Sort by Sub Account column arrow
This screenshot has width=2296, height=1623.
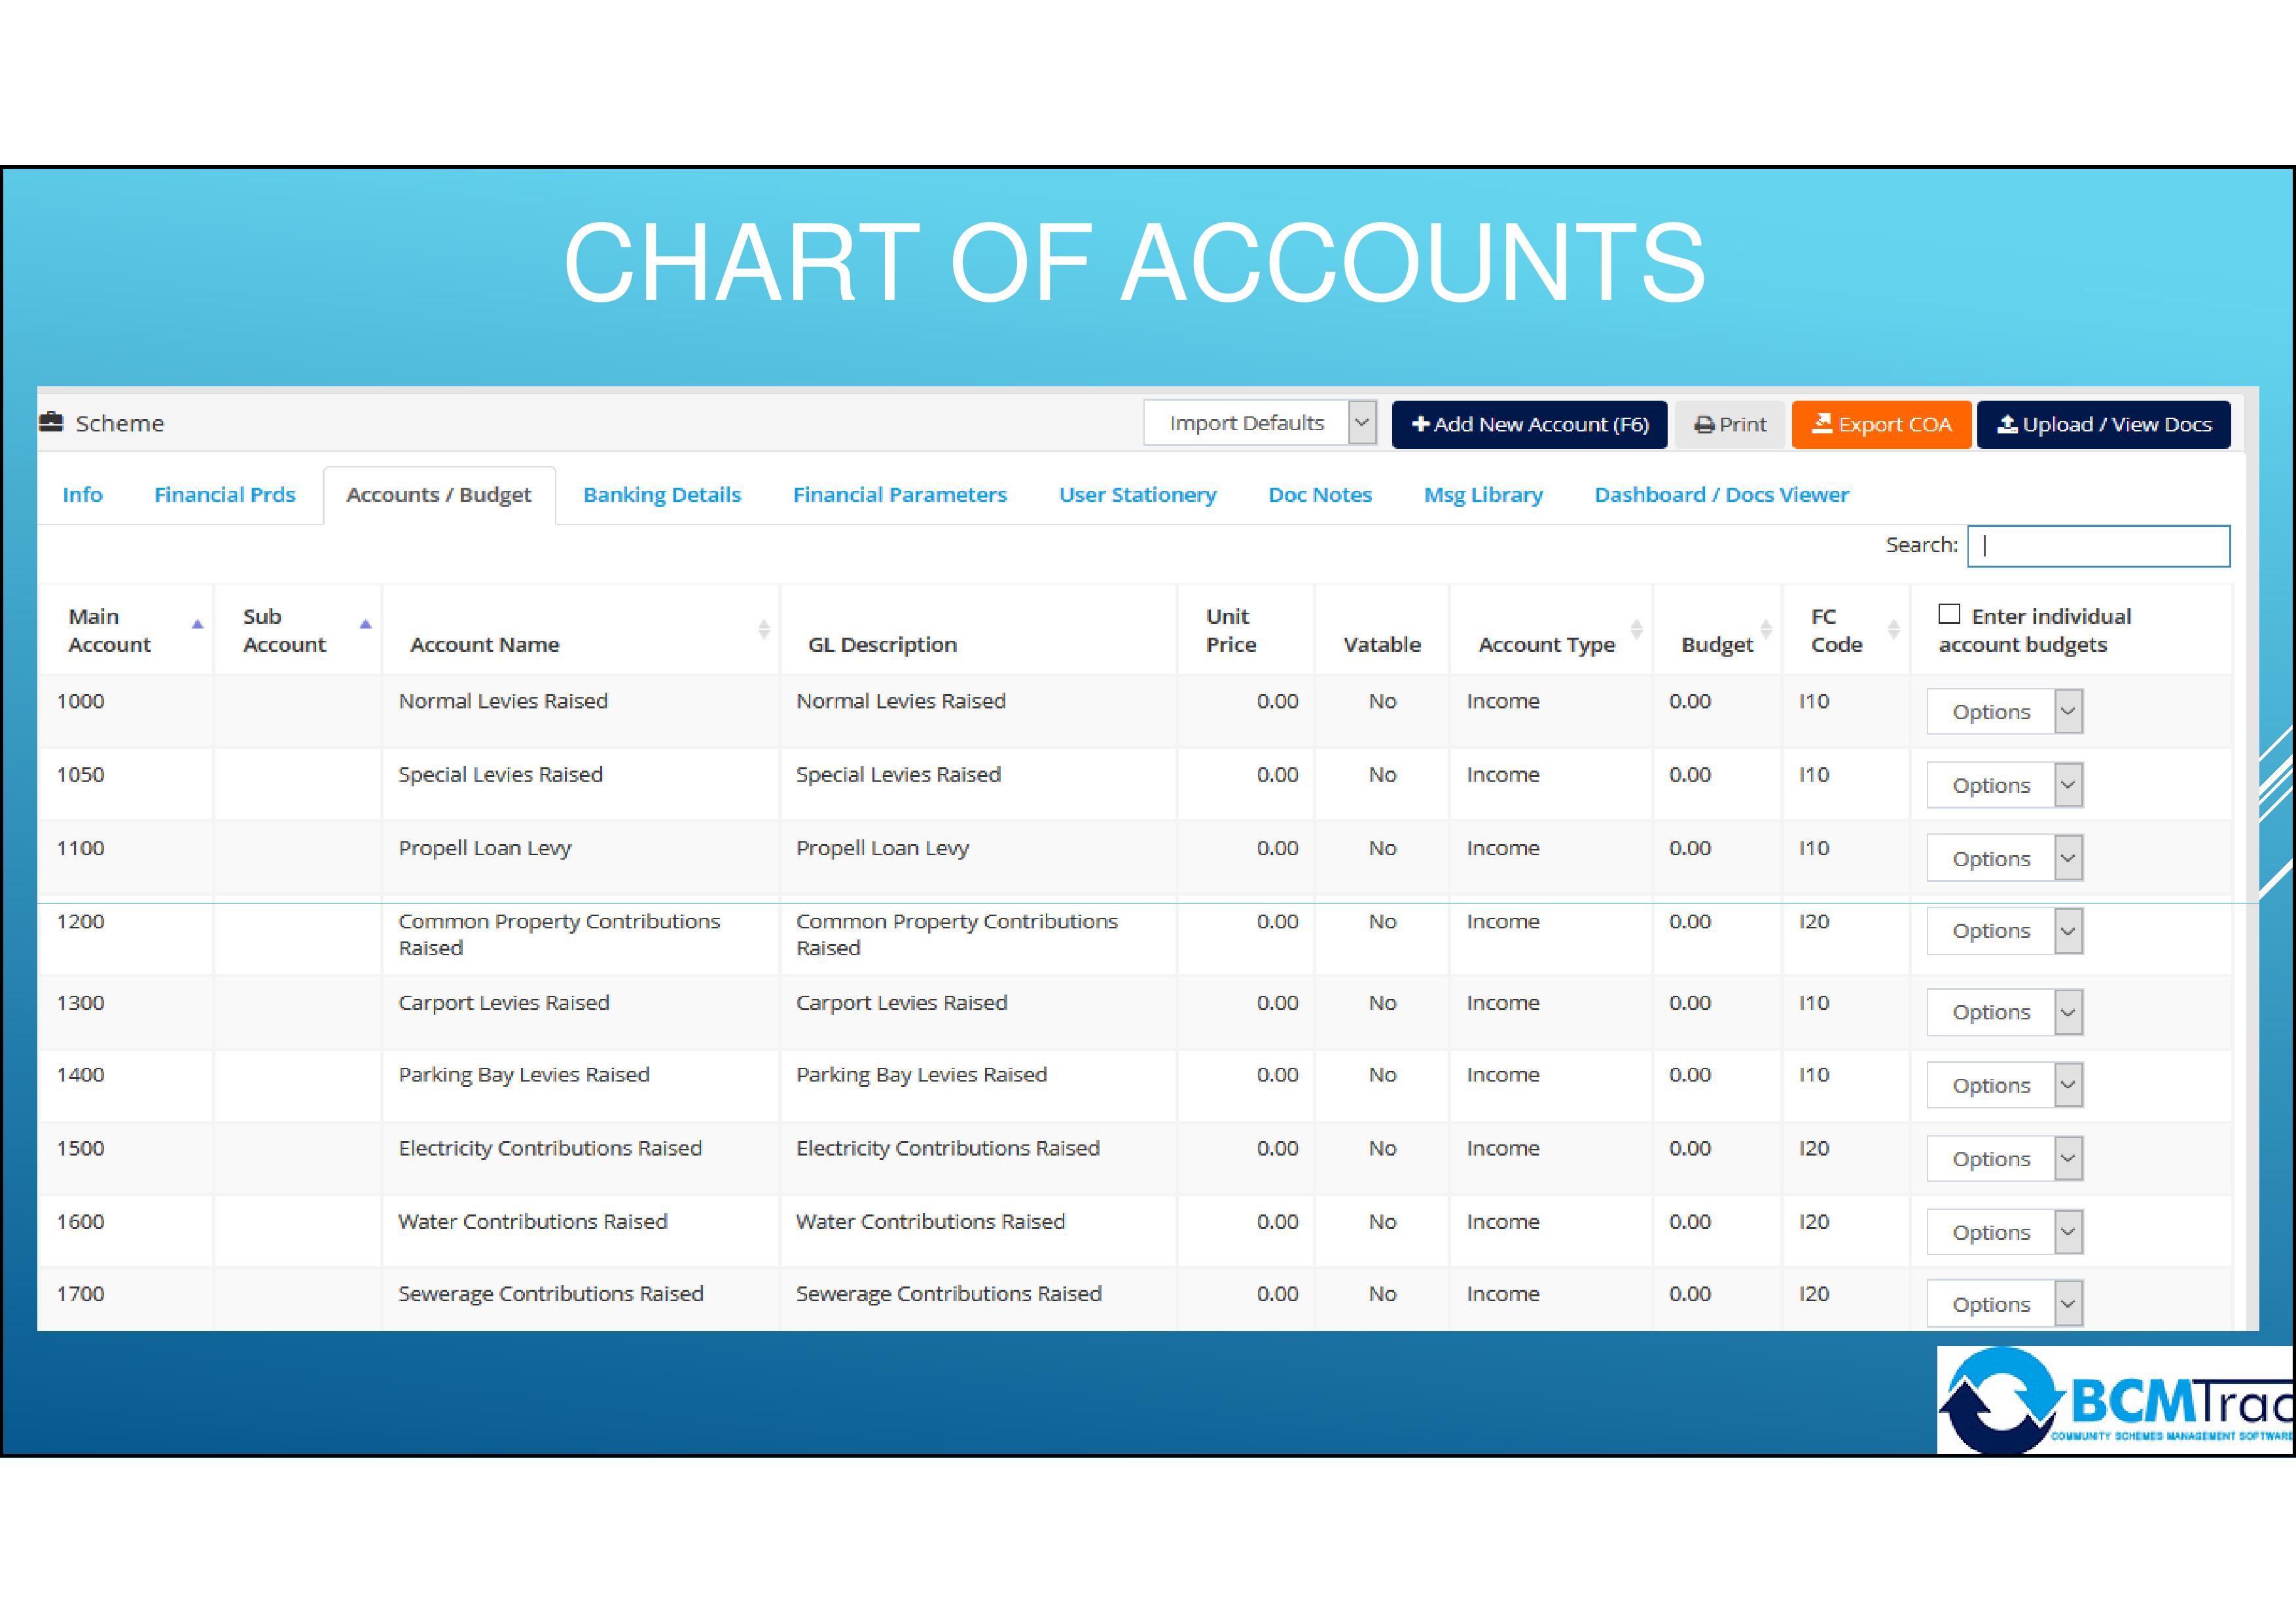(x=366, y=624)
